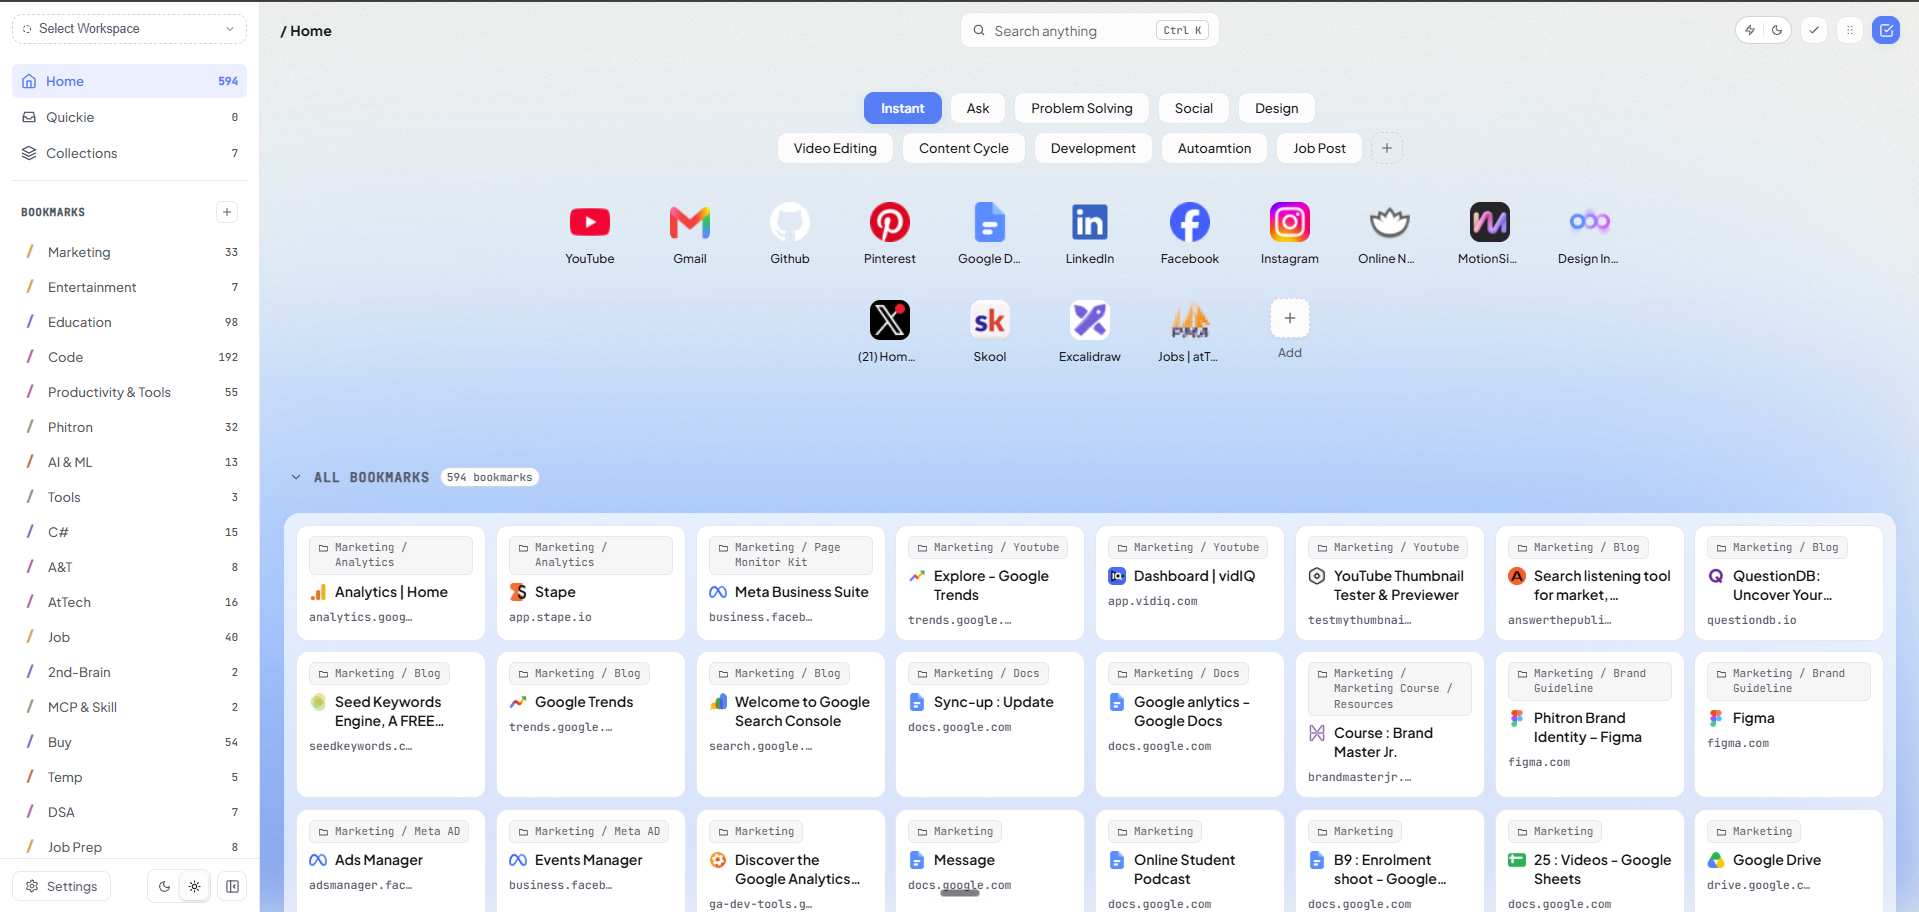This screenshot has width=1919, height=912.
Task: Open the DSA bookmark folder
Action: tap(129, 812)
